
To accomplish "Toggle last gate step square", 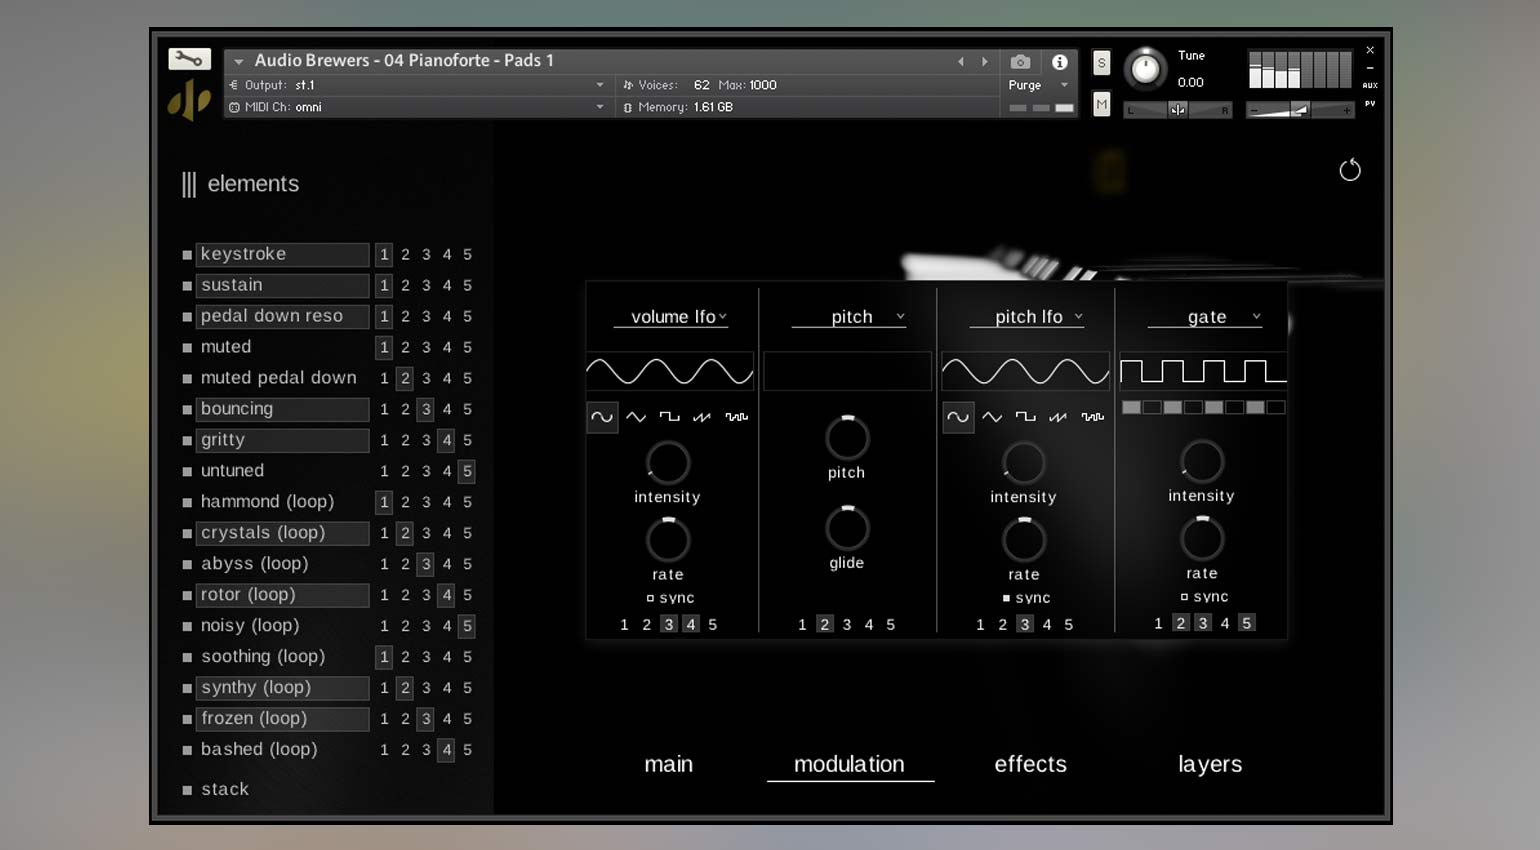I will point(1276,407).
